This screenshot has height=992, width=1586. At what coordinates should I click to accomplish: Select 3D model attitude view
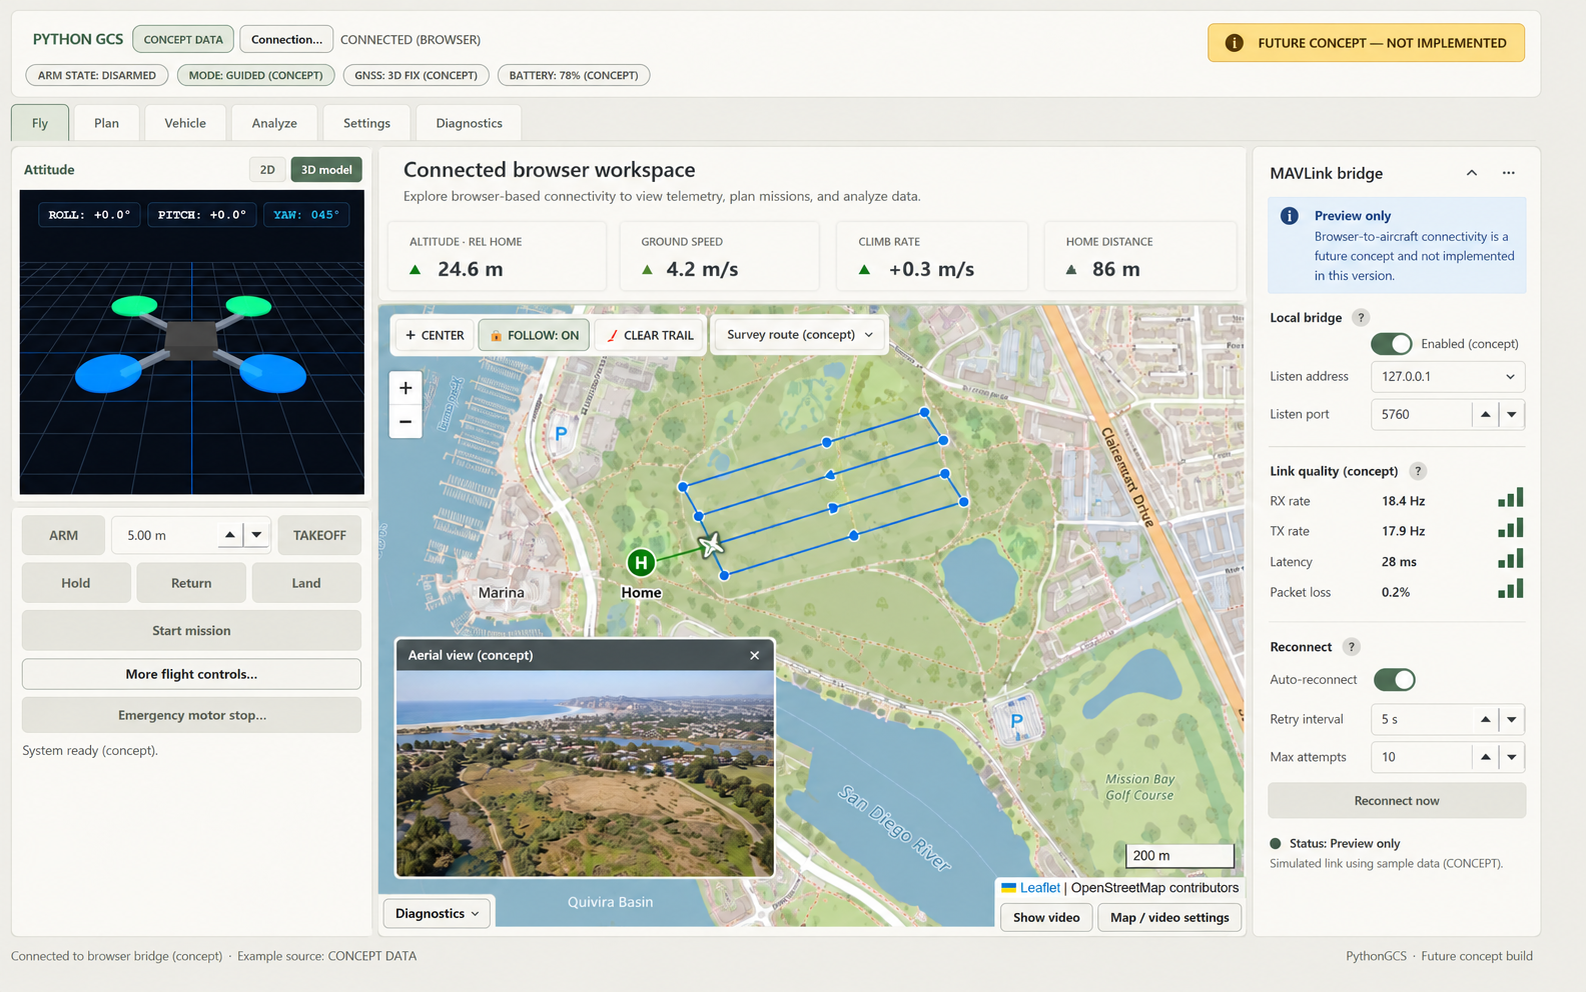pos(326,170)
